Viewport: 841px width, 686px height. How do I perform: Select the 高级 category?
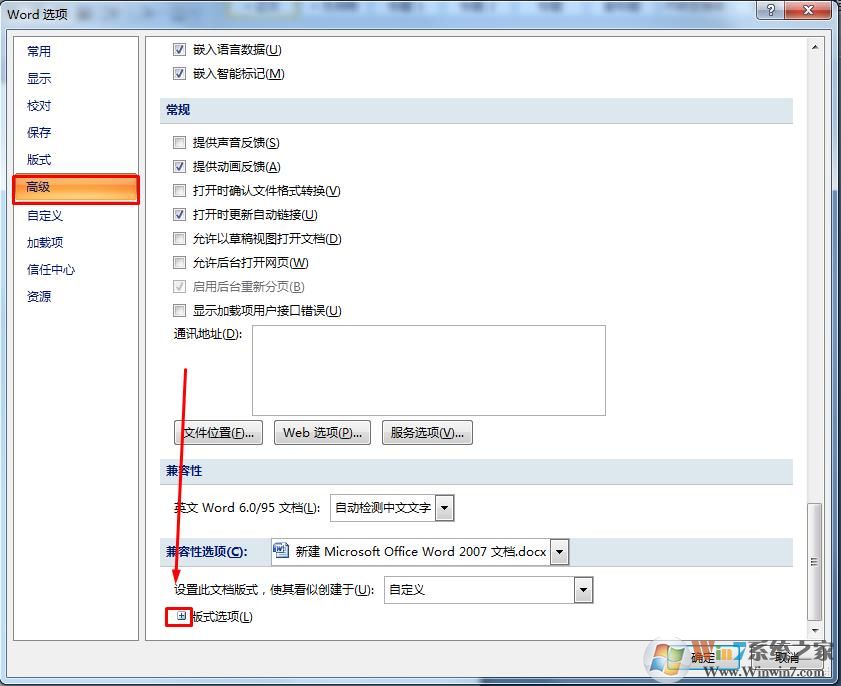(x=76, y=187)
